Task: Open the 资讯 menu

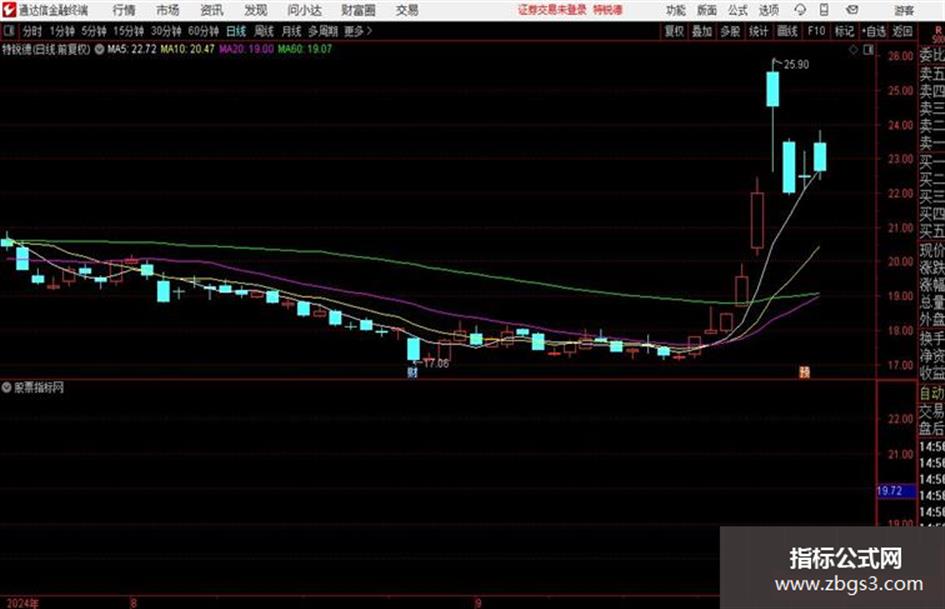Action: pyautogui.click(x=212, y=10)
